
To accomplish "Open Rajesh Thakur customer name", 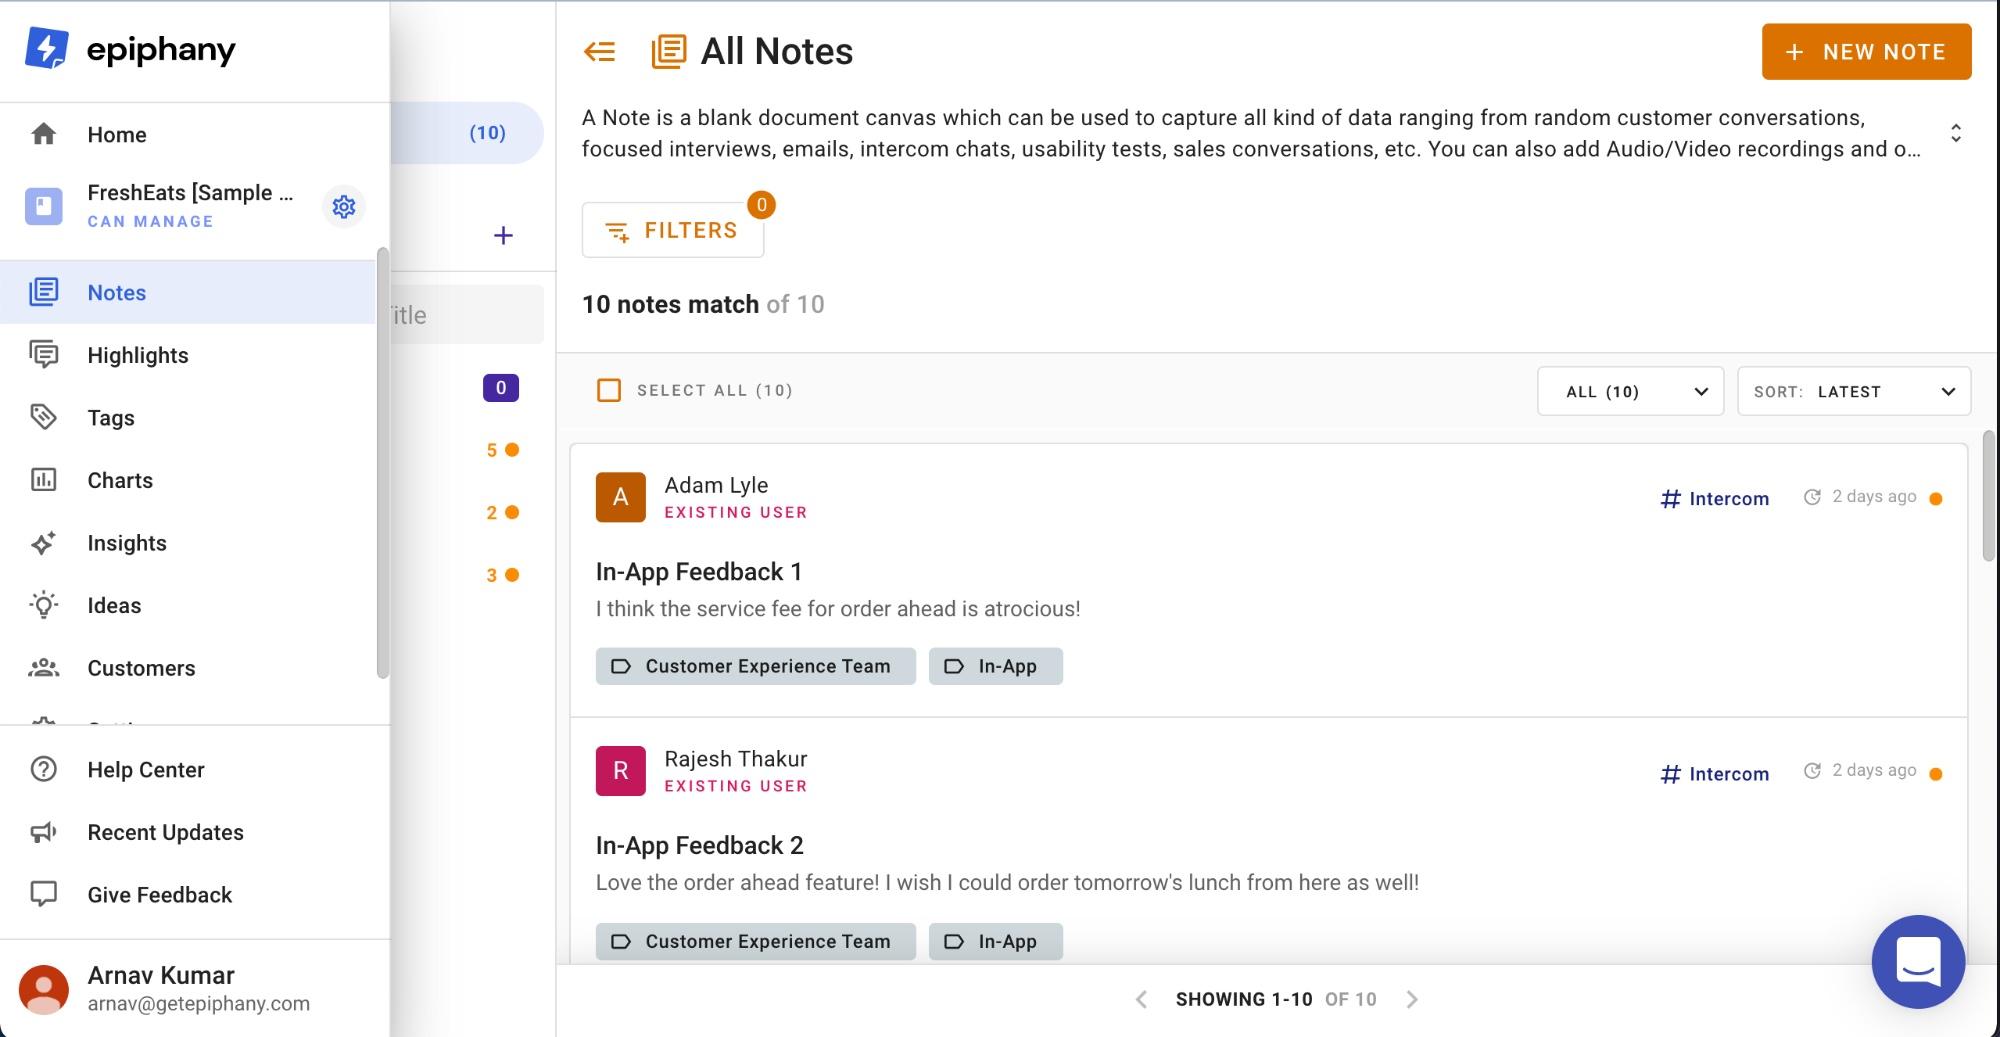I will click(x=736, y=759).
